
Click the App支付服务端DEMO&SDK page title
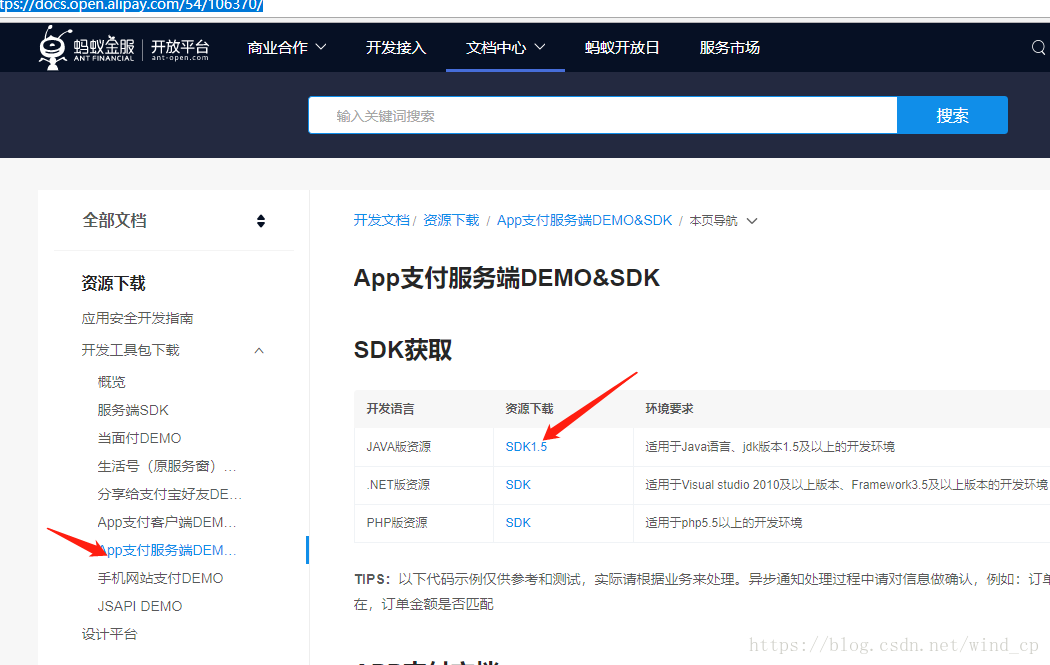click(507, 278)
